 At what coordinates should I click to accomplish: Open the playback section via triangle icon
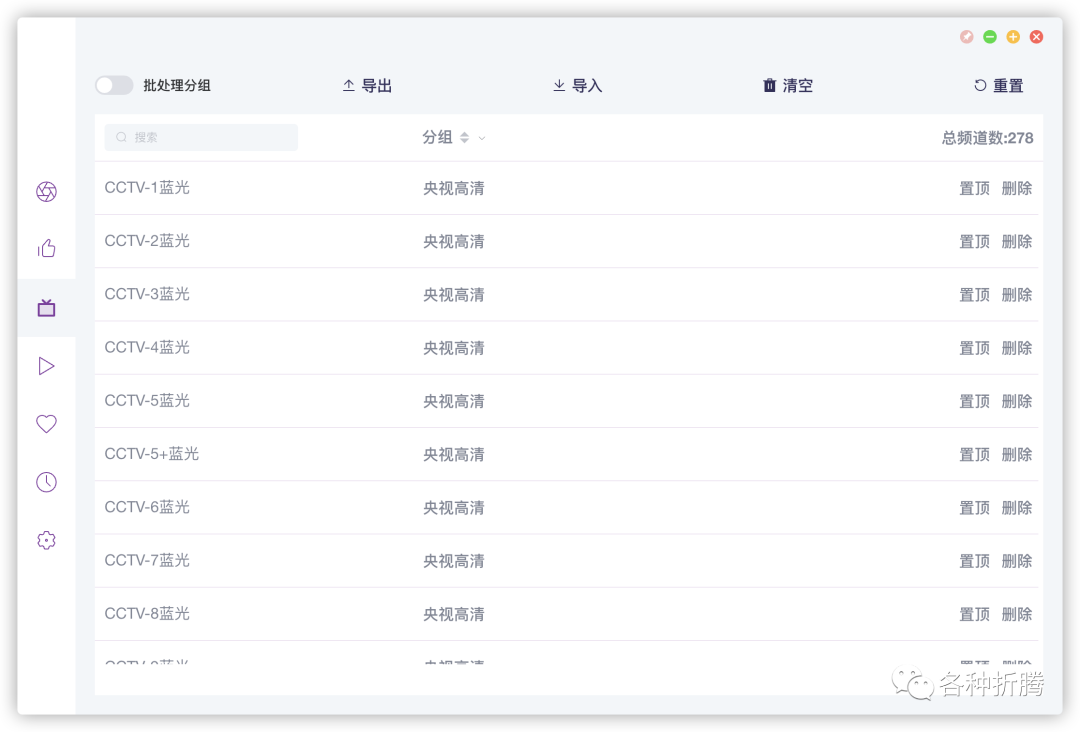point(46,365)
